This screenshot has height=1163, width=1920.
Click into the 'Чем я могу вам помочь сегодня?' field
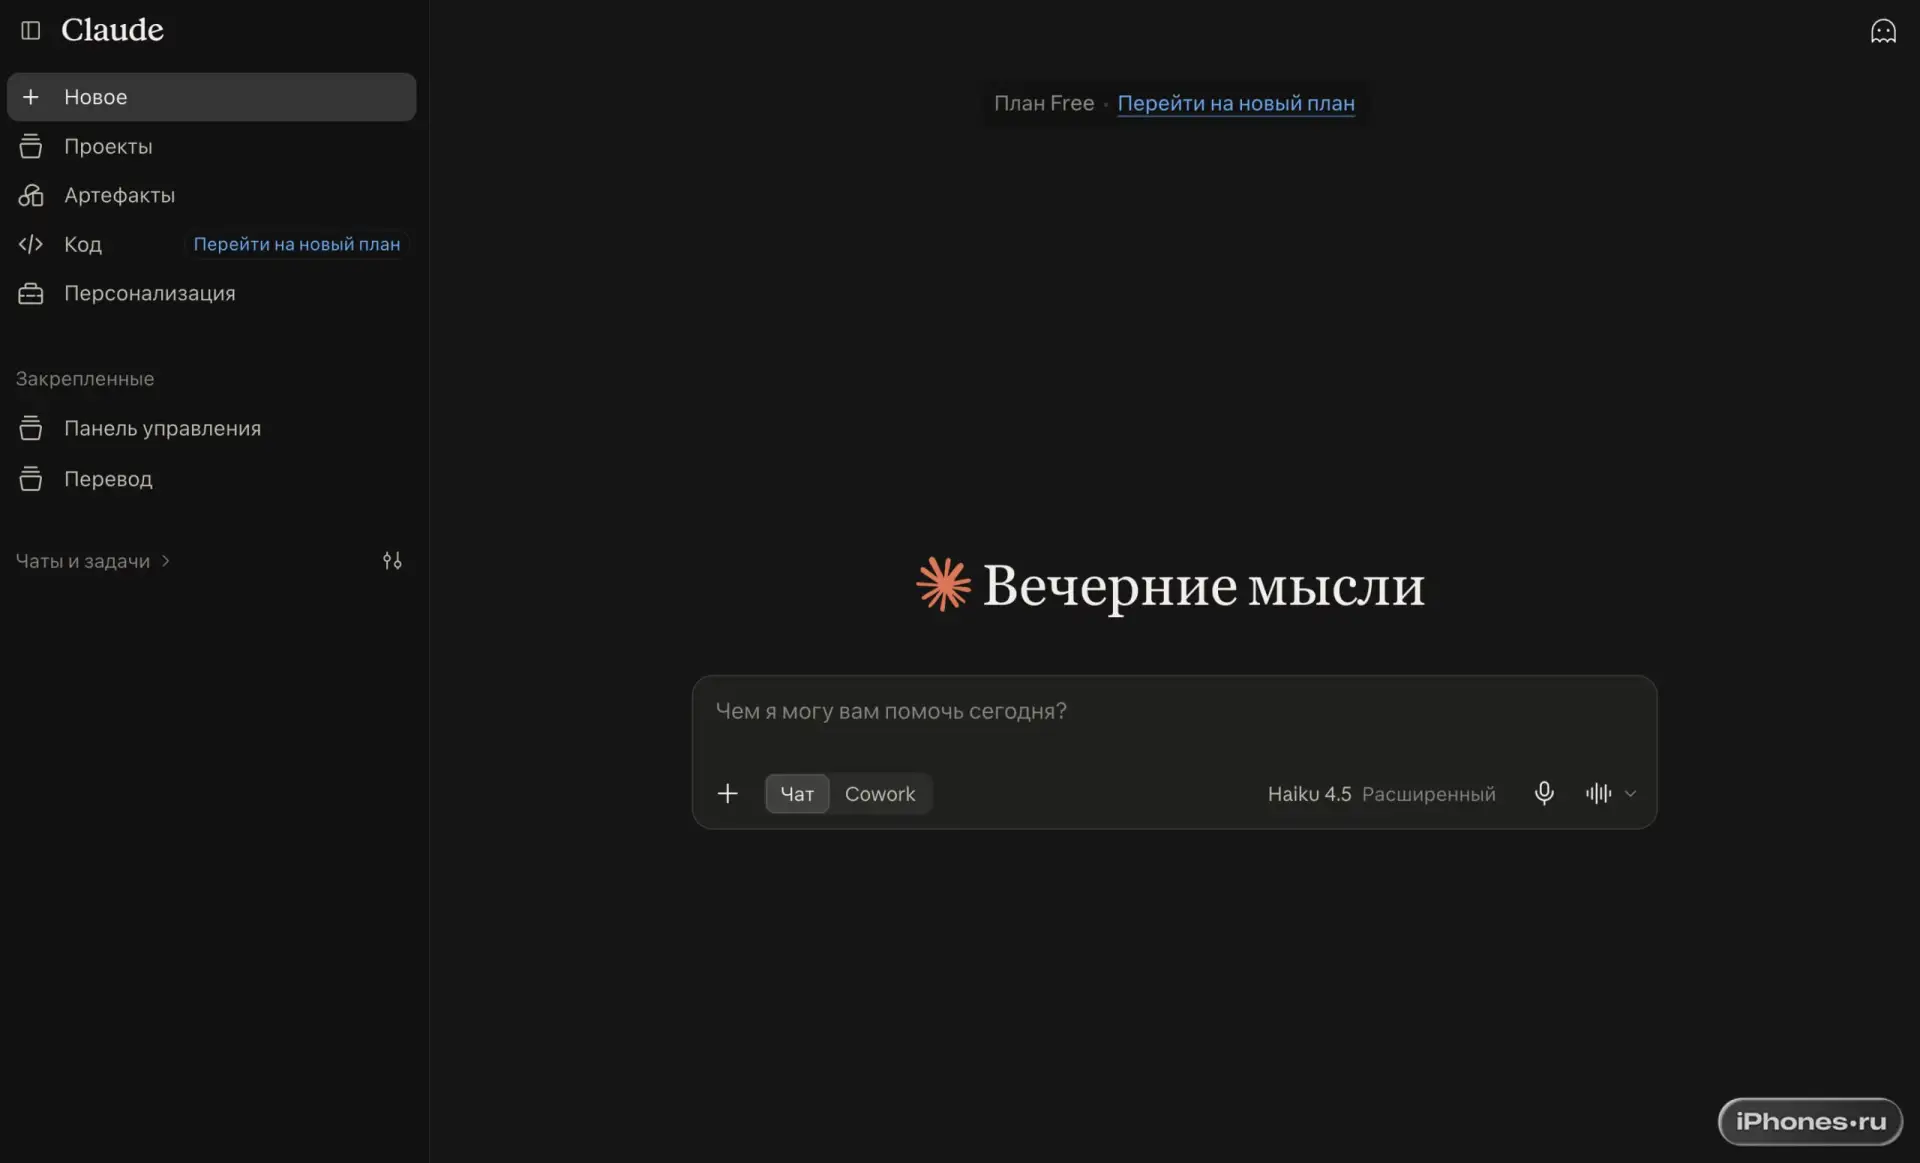click(1174, 712)
